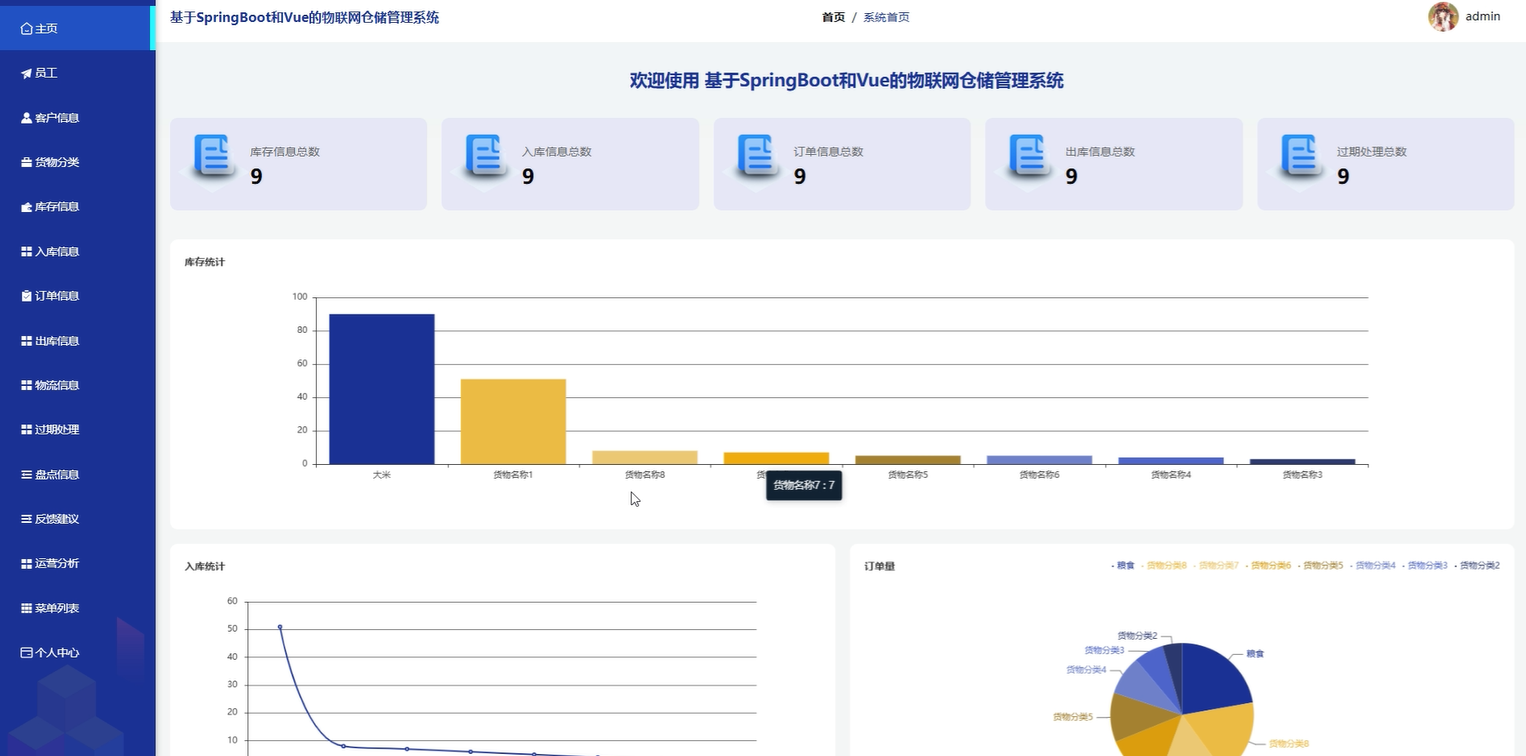Click the 订单量 chart title
Viewport: 1526px width, 756px height.
(x=880, y=567)
